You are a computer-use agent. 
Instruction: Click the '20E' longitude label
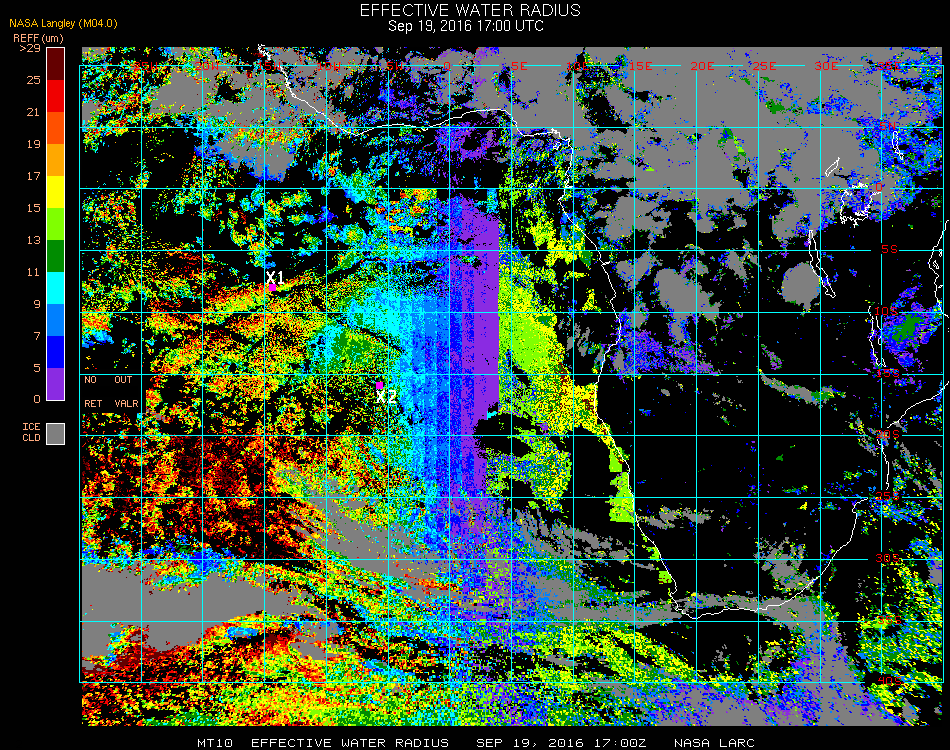click(x=702, y=66)
